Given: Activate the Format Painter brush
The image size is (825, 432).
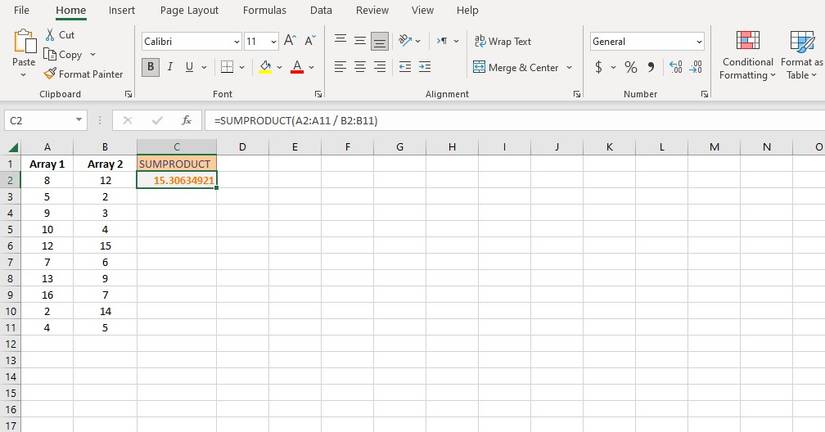Looking at the screenshot, I should click(x=50, y=74).
